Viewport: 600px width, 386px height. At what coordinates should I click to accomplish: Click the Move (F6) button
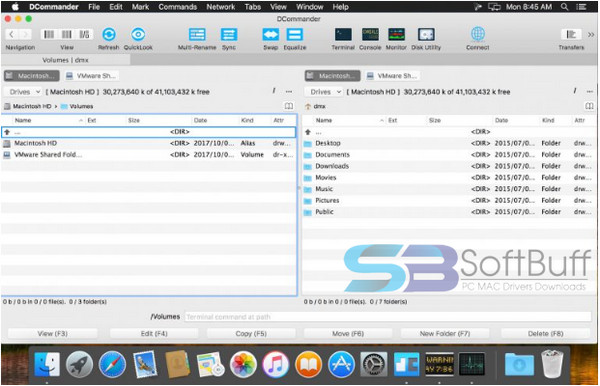tap(348, 334)
